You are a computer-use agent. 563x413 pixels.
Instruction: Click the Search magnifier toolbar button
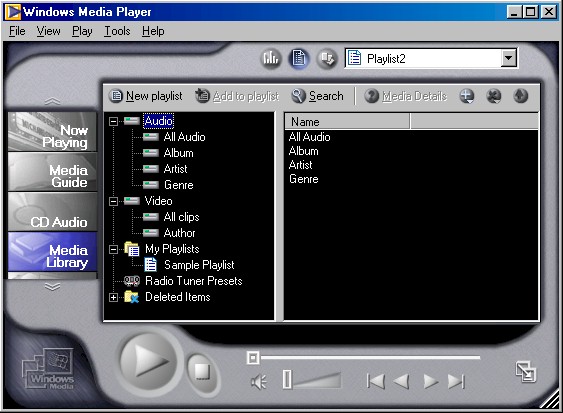coord(317,96)
